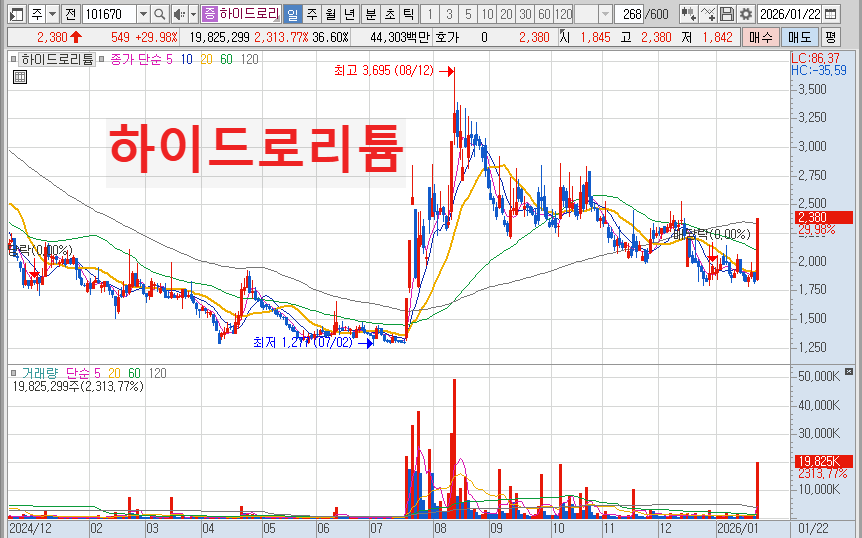Select interval 3 button
This screenshot has width=862, height=538.
pyautogui.click(x=449, y=14)
